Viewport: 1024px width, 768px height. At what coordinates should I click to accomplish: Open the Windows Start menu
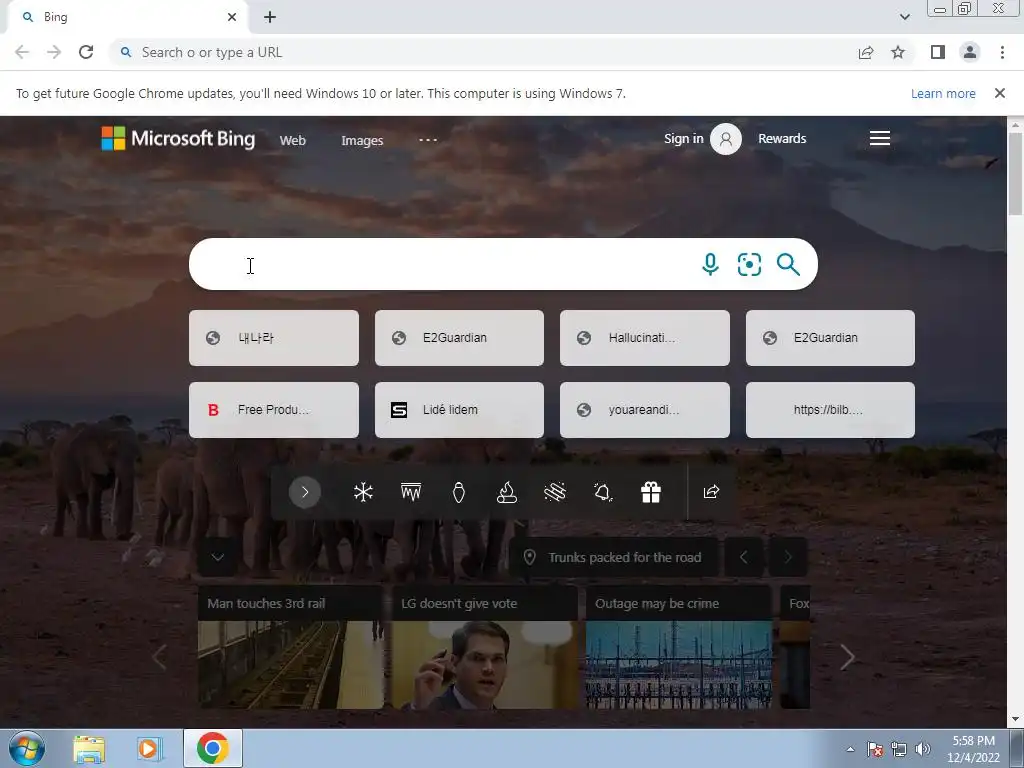(x=27, y=748)
